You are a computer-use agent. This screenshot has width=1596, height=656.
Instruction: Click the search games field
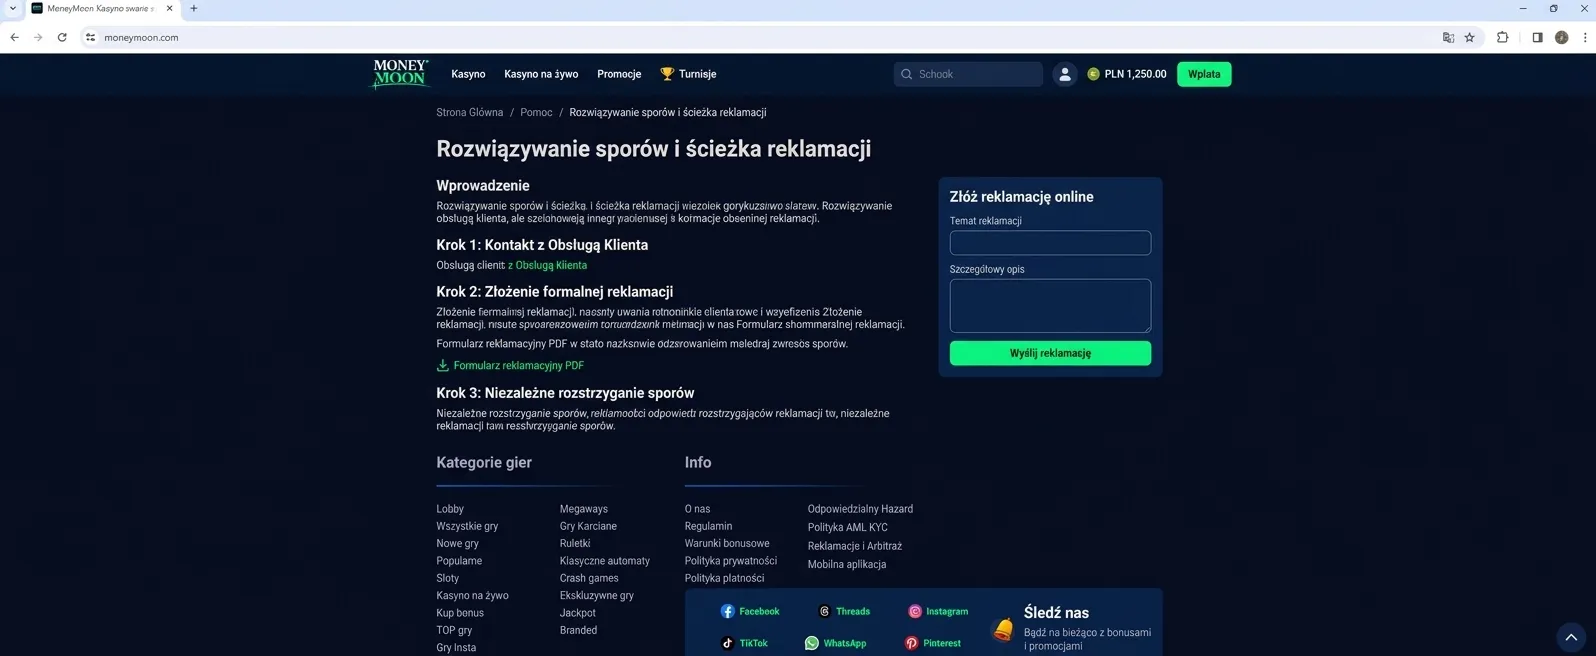click(968, 74)
